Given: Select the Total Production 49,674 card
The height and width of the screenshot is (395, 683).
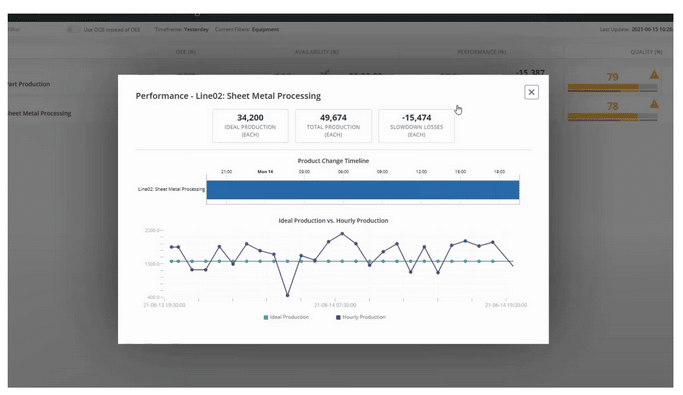Looking at the screenshot, I should (333, 126).
